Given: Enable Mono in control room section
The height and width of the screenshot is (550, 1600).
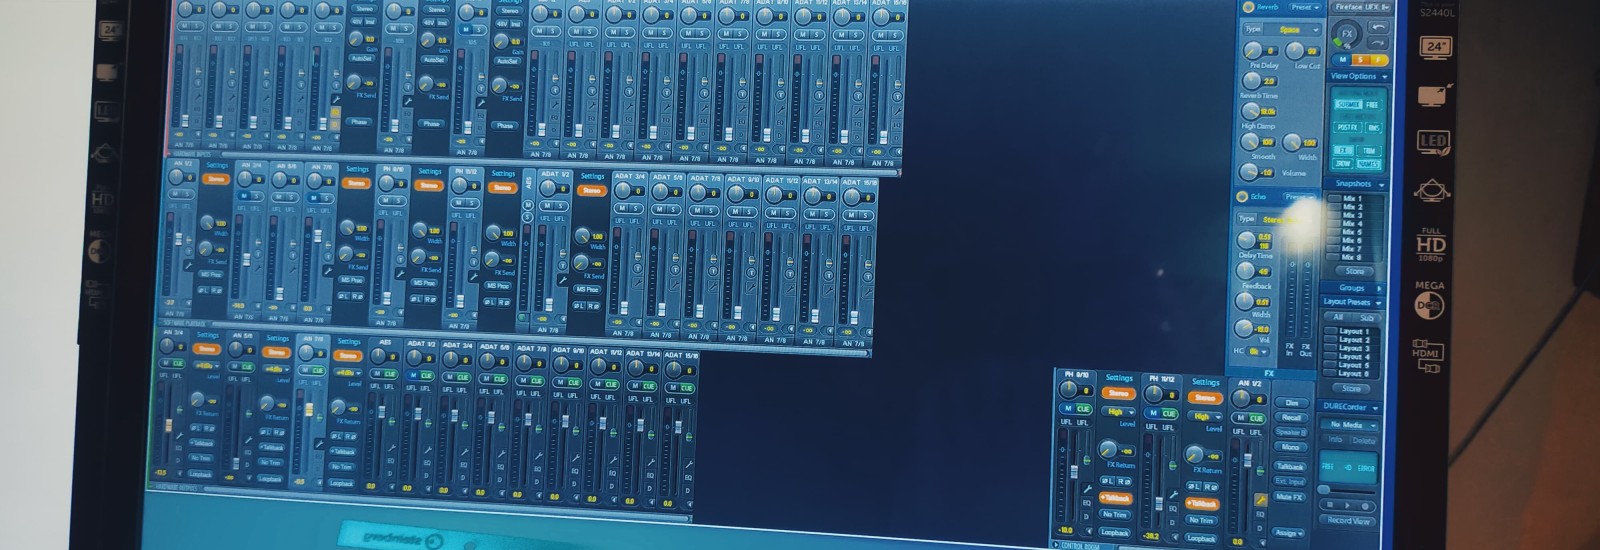Looking at the screenshot, I should click(x=1290, y=448).
